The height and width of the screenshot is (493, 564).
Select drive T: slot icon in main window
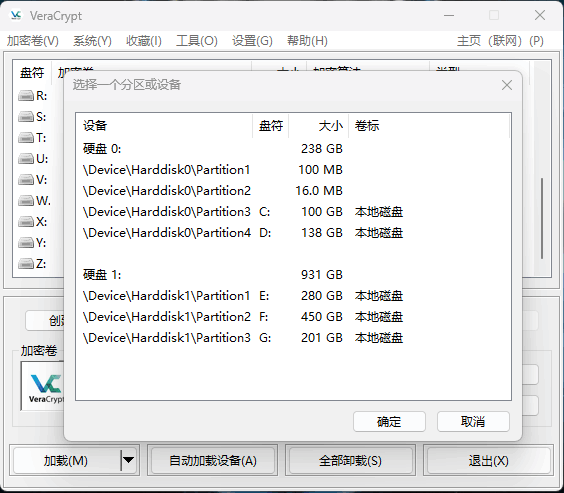click(26, 138)
